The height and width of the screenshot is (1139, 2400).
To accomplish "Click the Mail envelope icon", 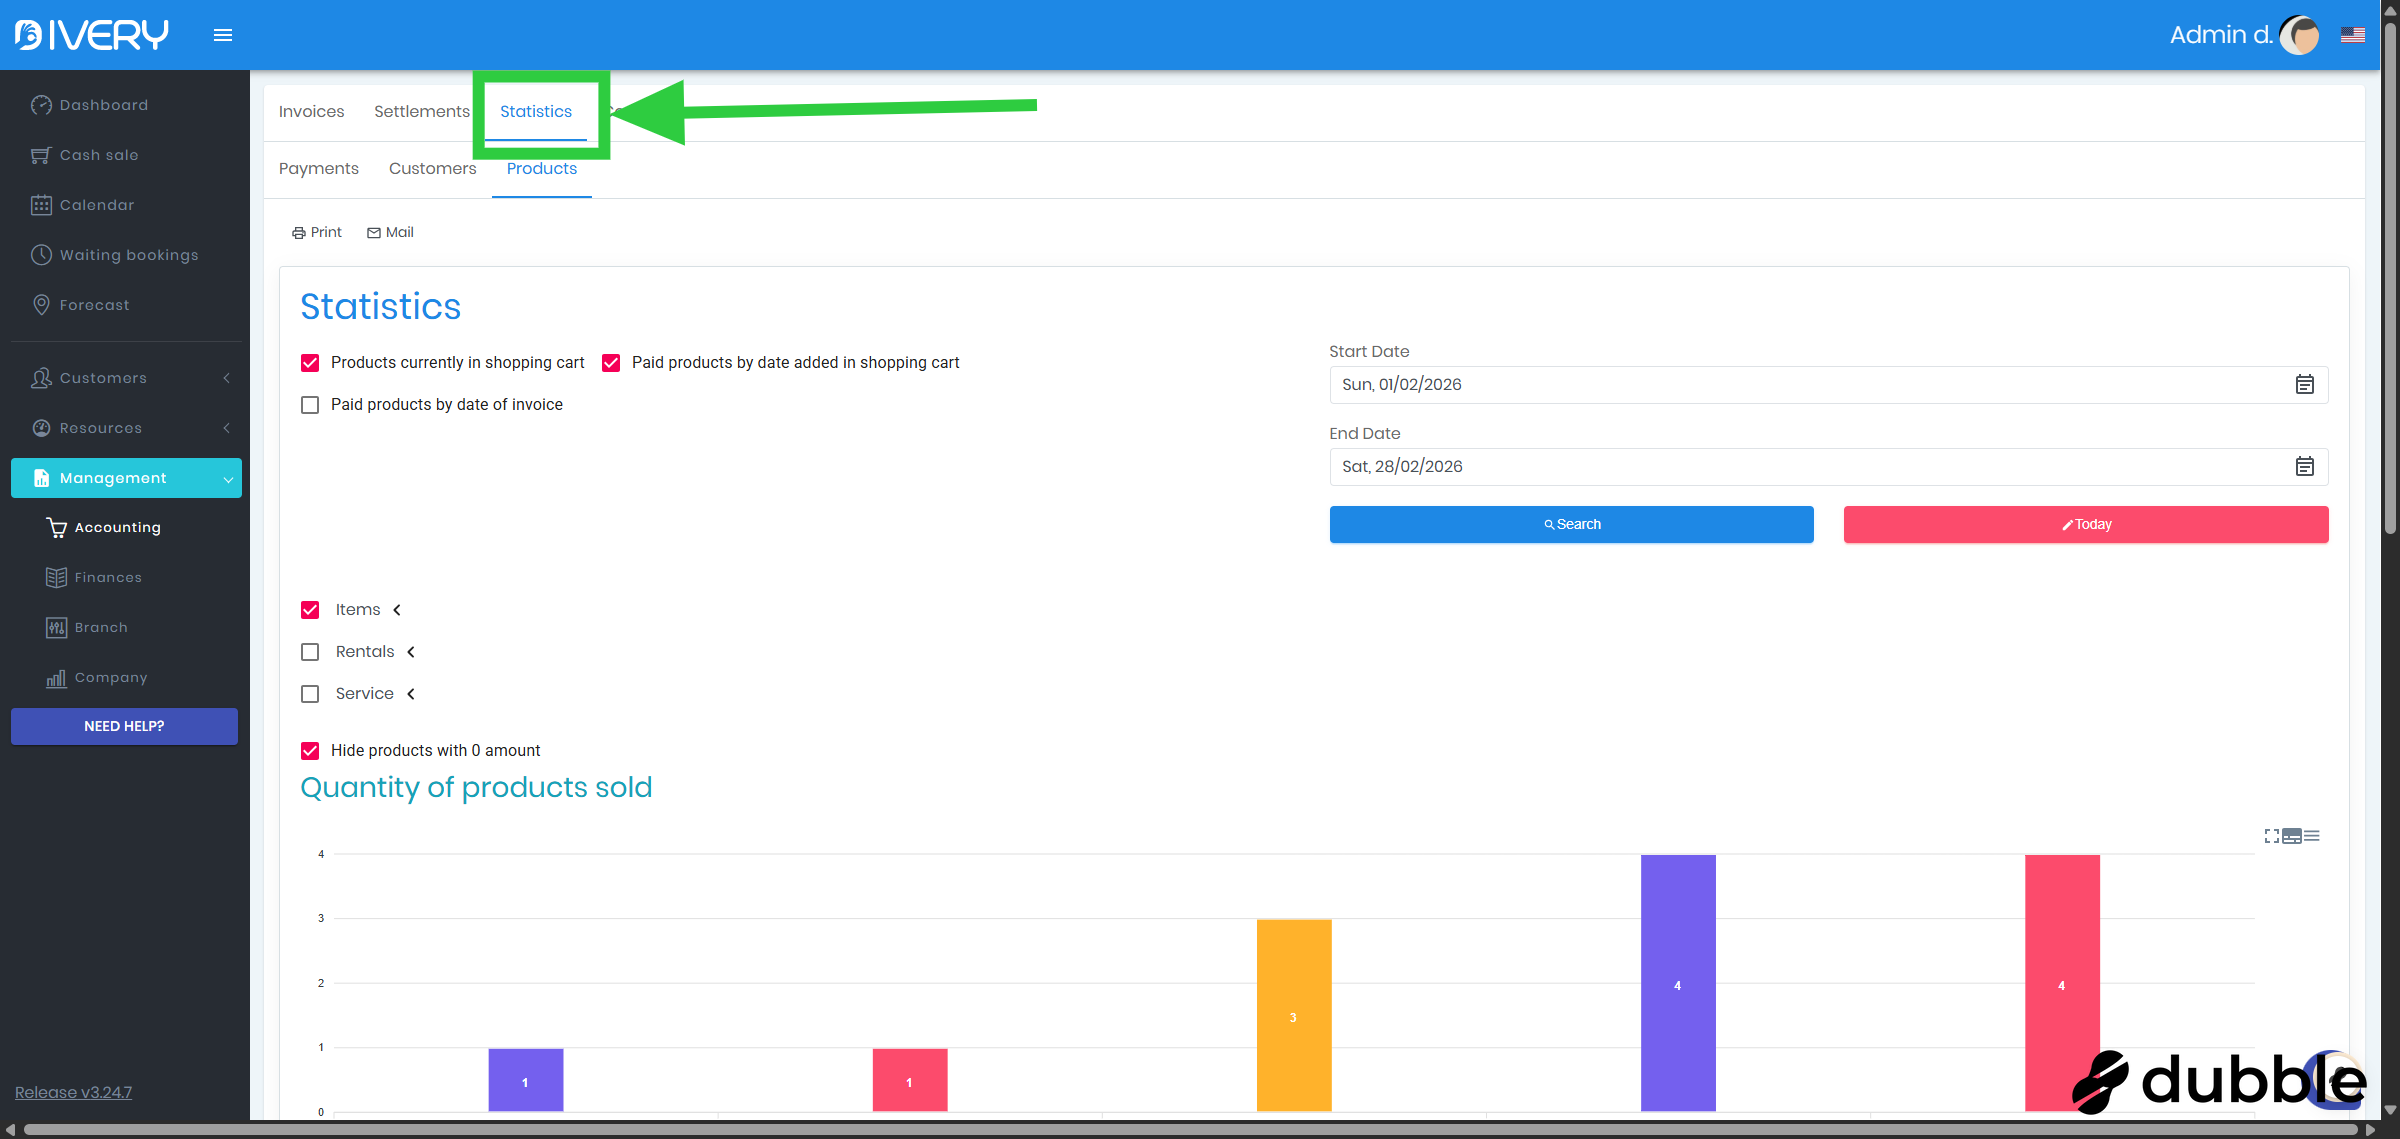I will coord(374,233).
